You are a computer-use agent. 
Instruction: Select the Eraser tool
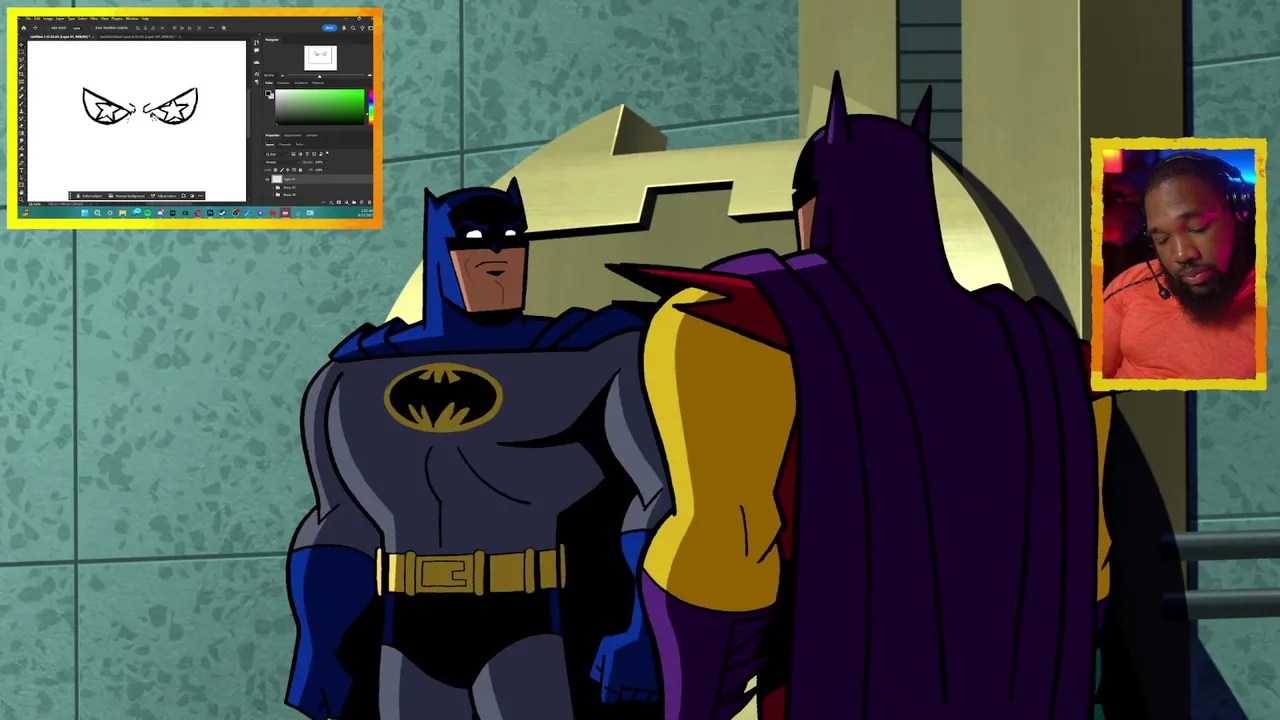(21, 126)
